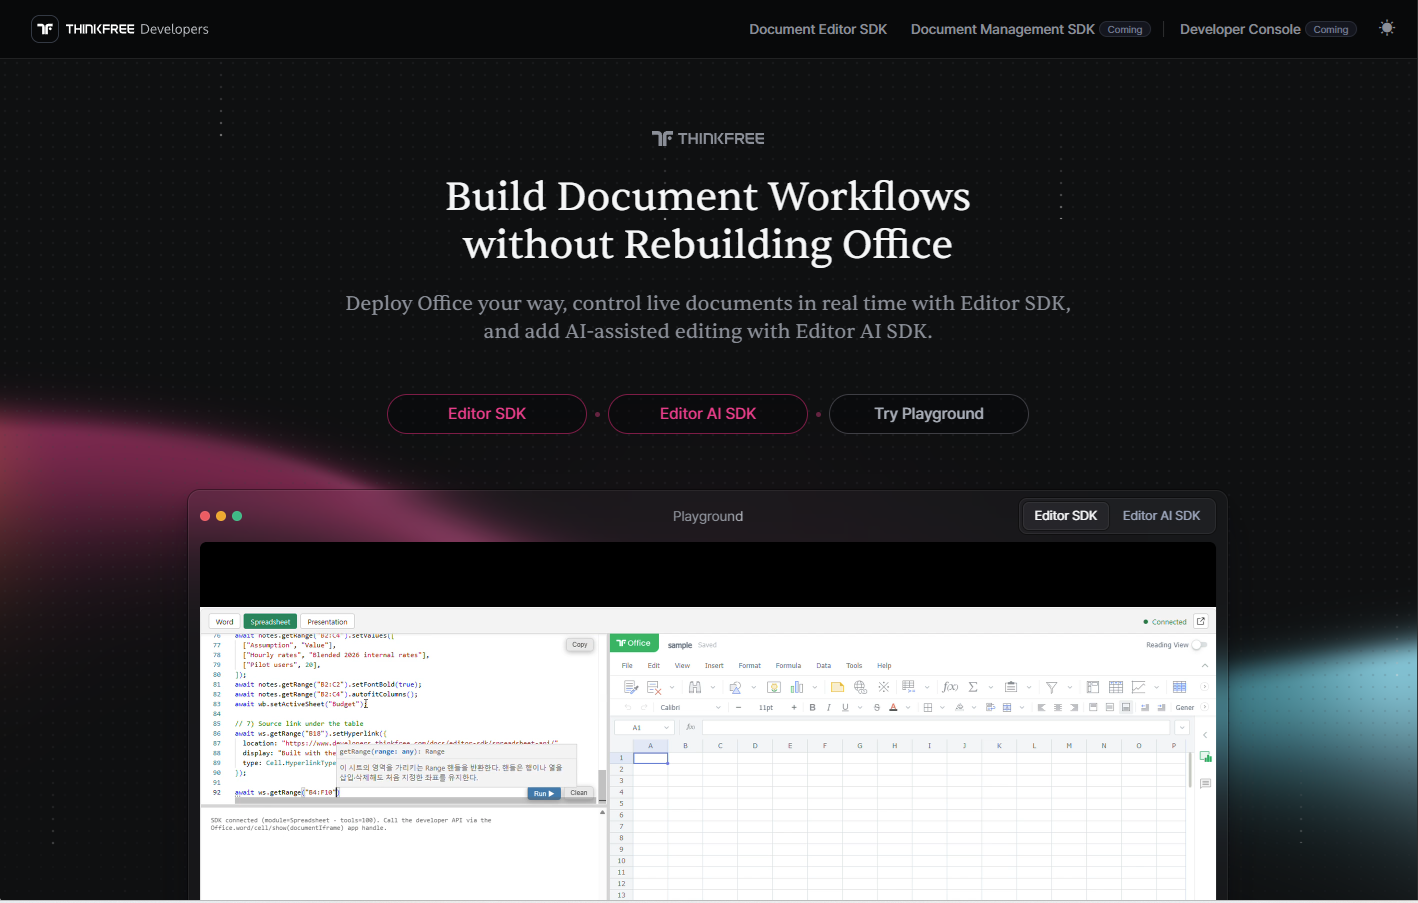1418x903 pixels.
Task: Open the find and replace binoculars tool
Action: coord(695,687)
